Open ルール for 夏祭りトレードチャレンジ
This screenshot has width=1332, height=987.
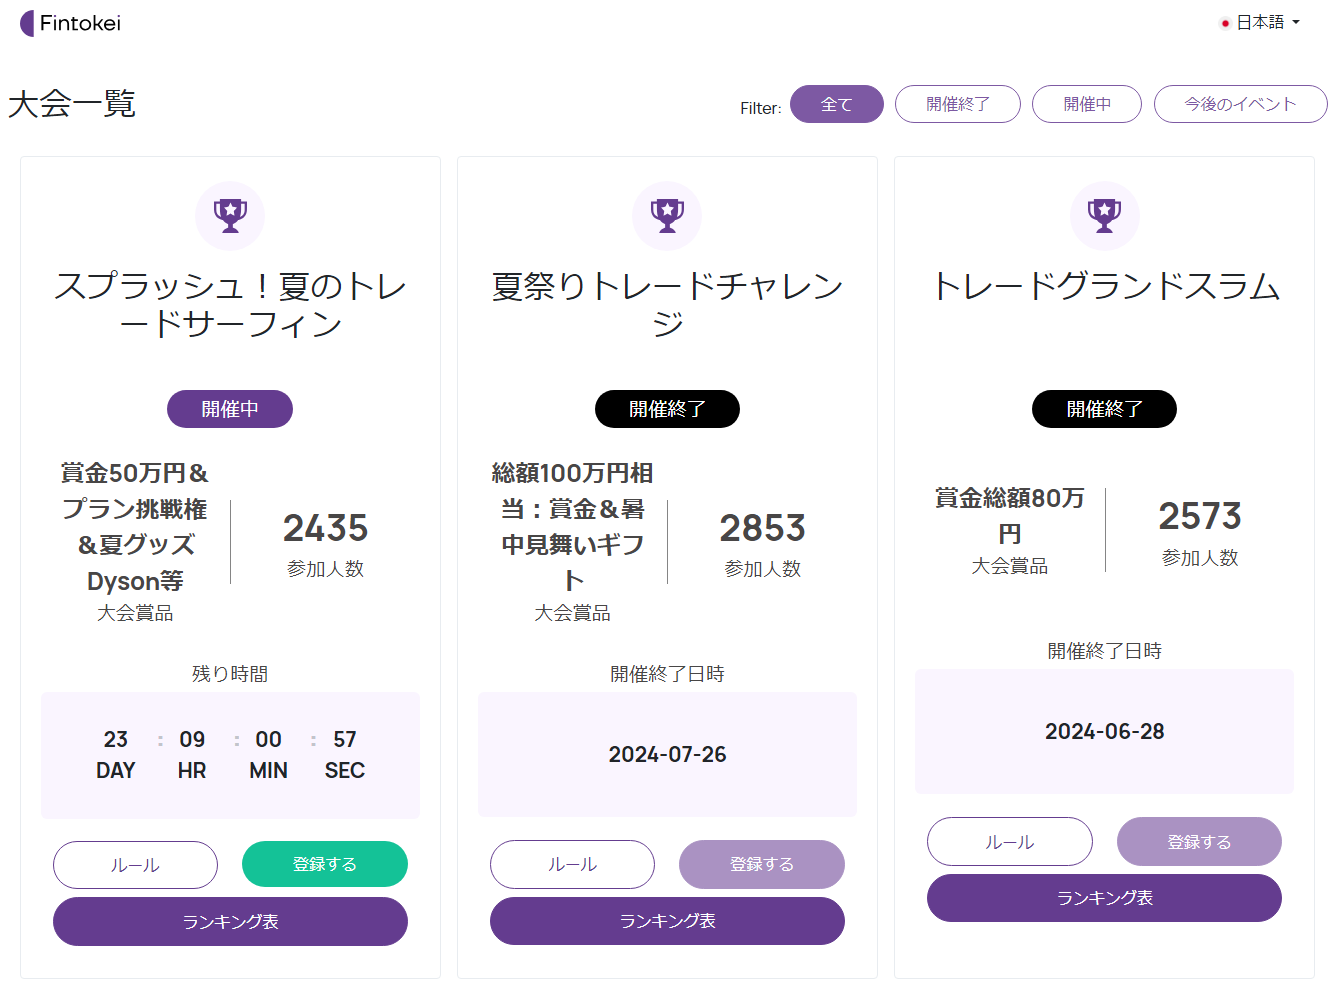572,864
